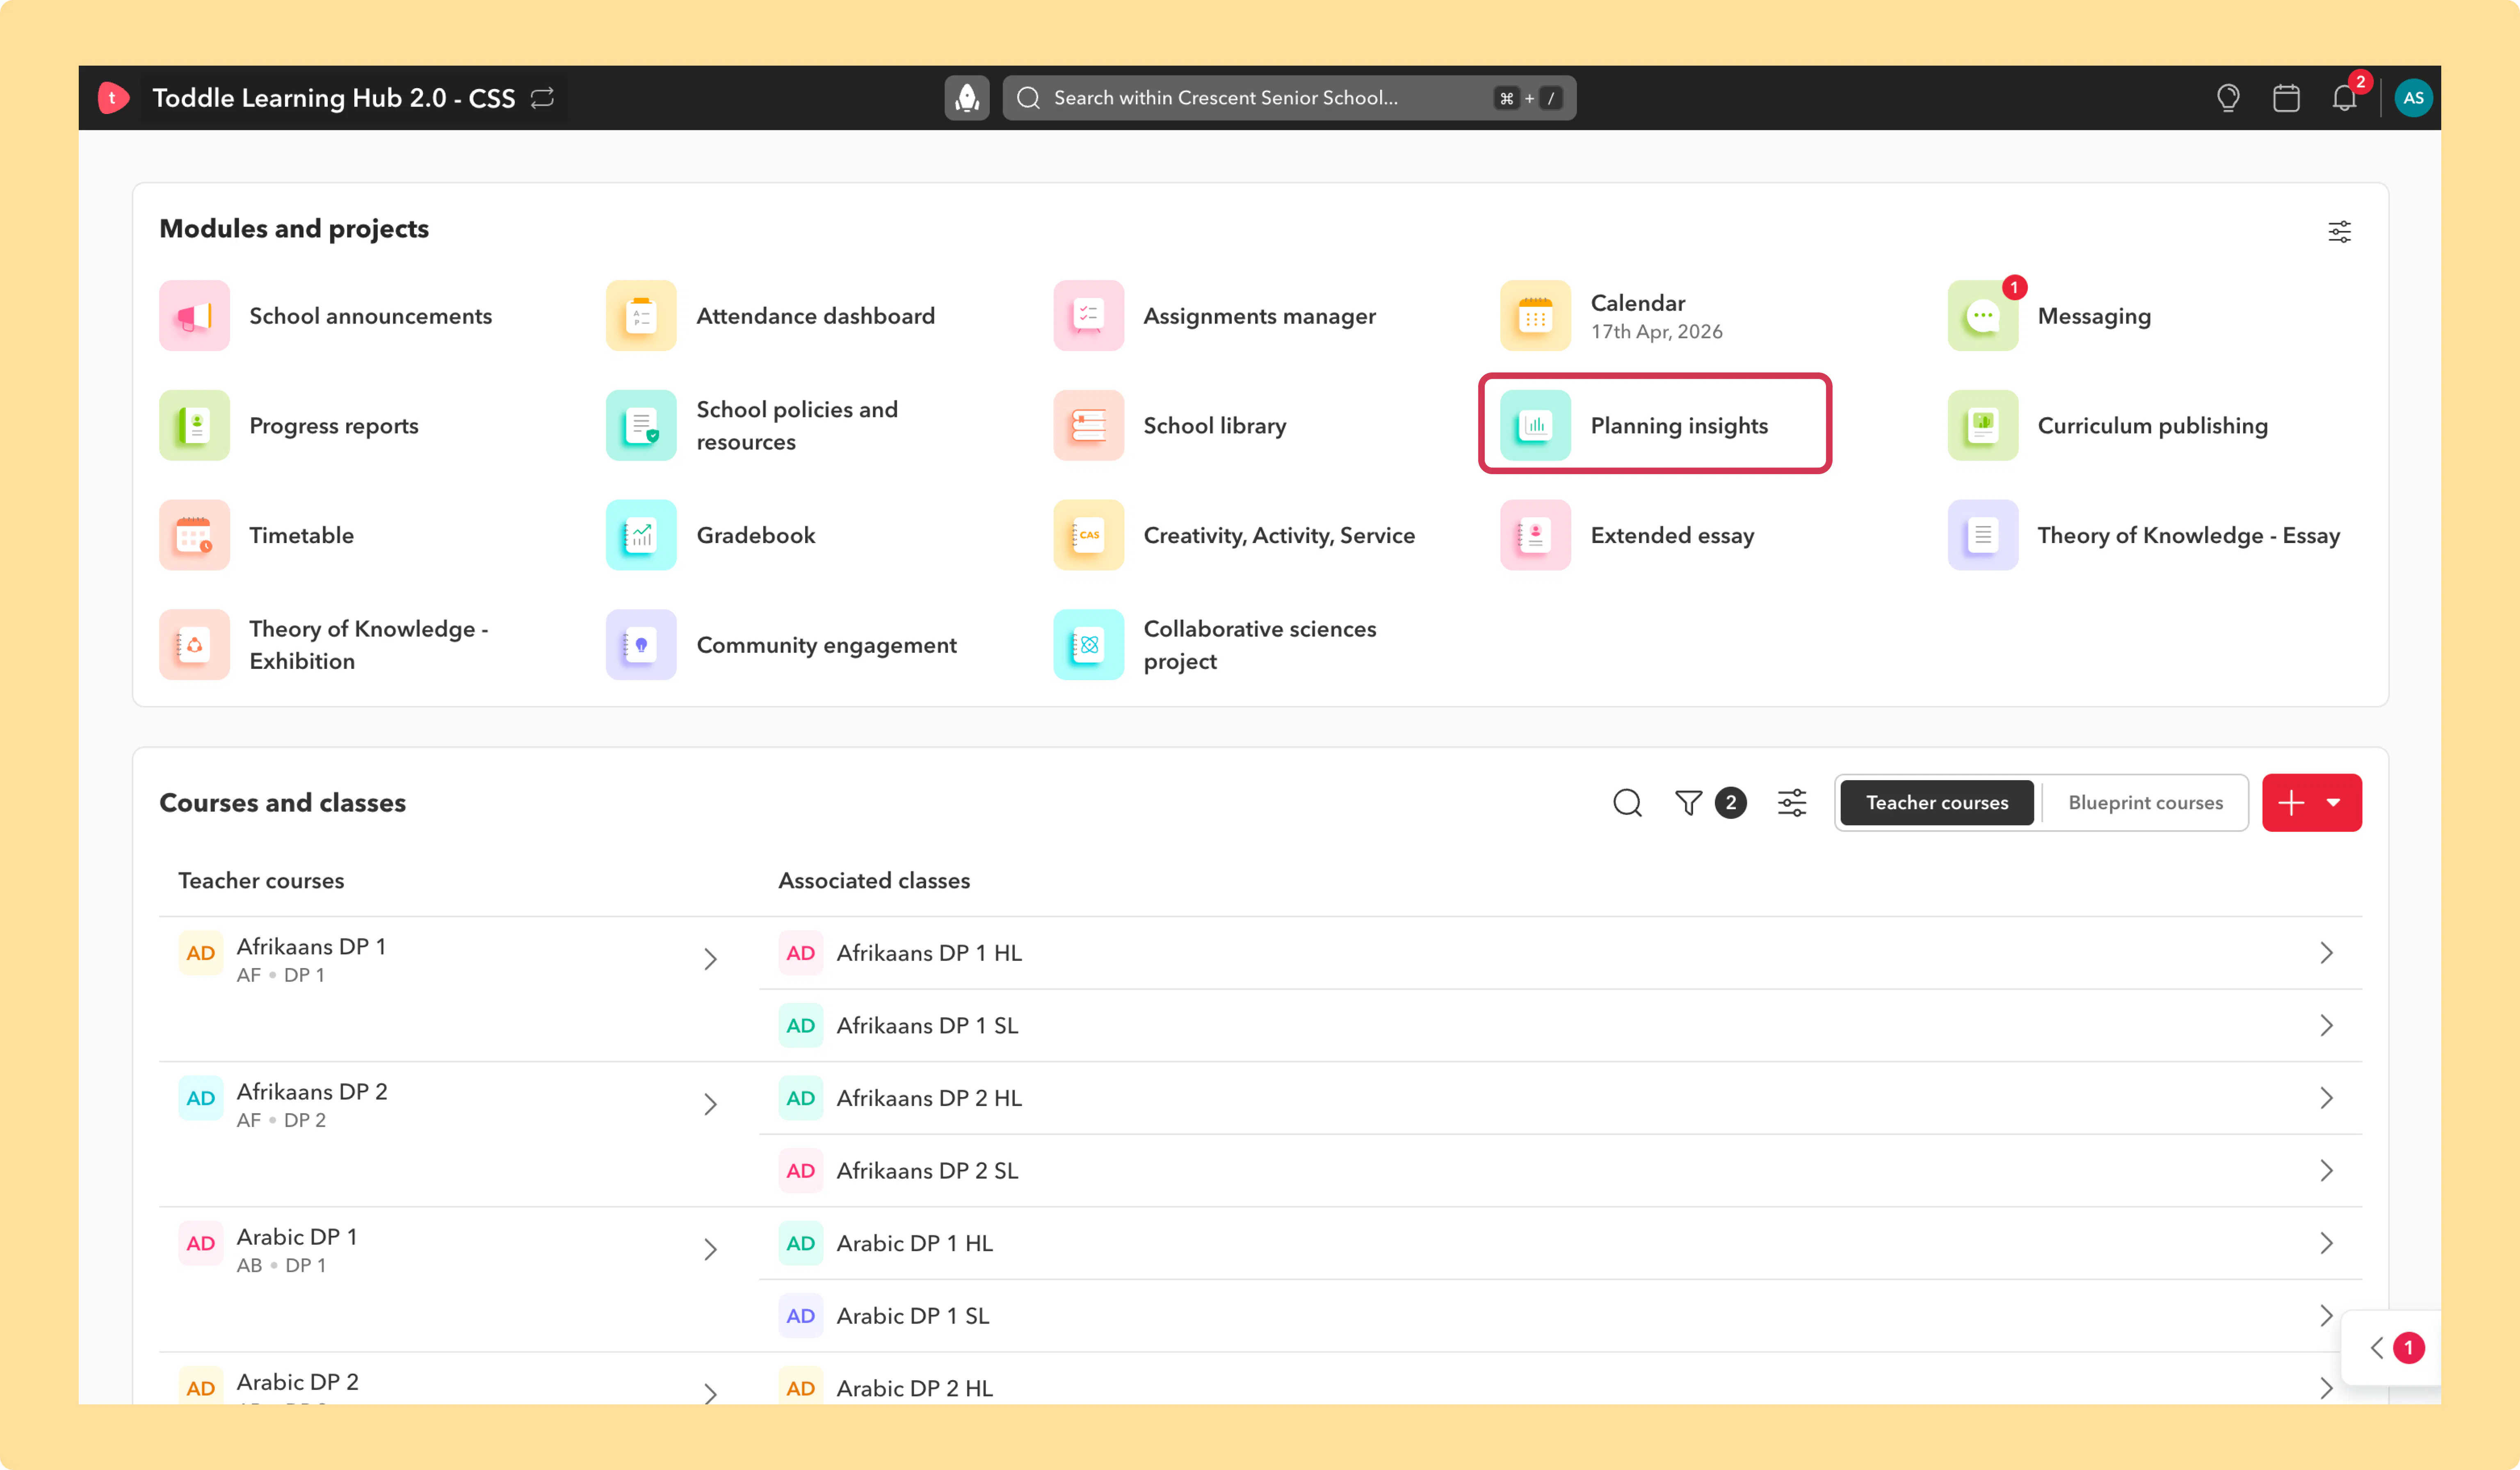Switch to Blueprint courses view
The image size is (2520, 1470).
(2145, 803)
